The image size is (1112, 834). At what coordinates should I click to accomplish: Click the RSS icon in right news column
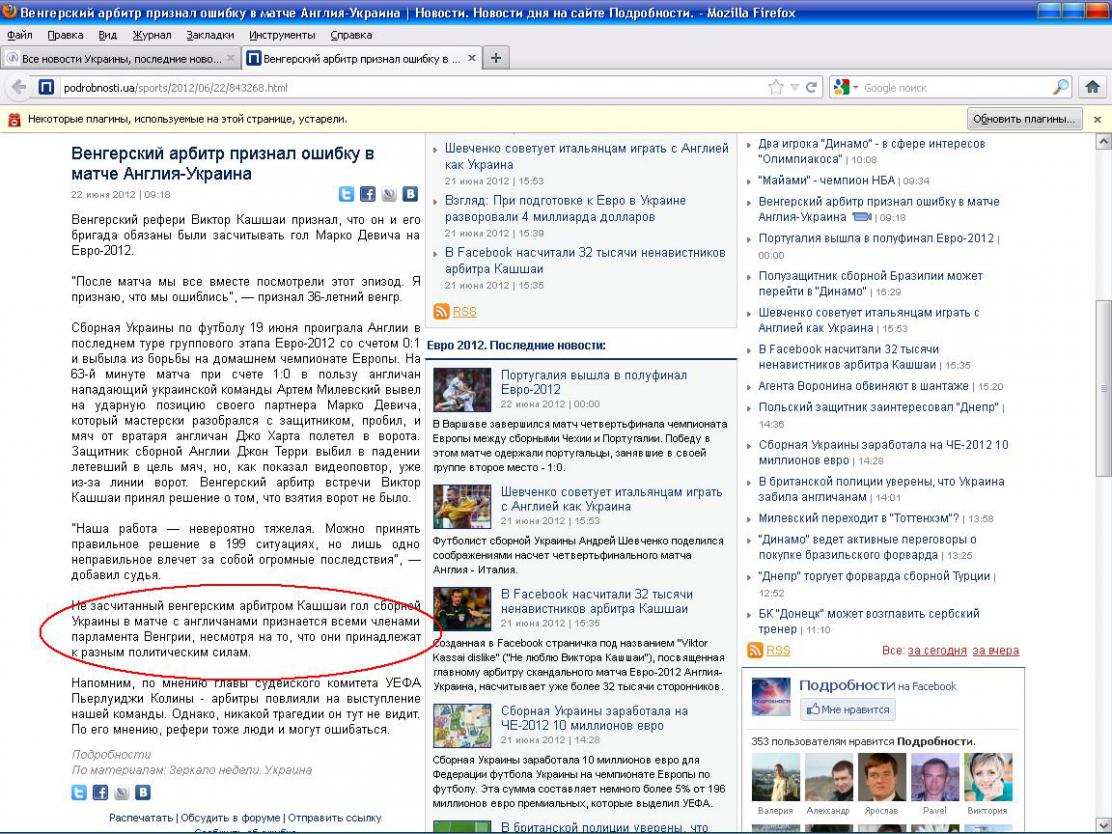coord(755,650)
